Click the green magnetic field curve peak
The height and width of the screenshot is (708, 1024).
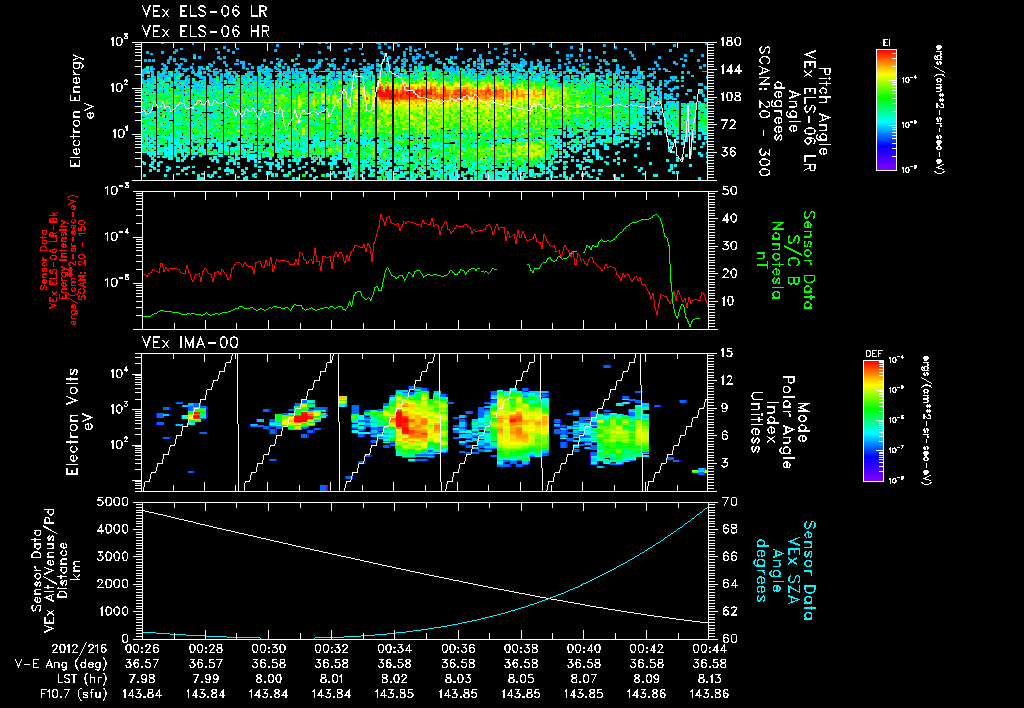(656, 216)
